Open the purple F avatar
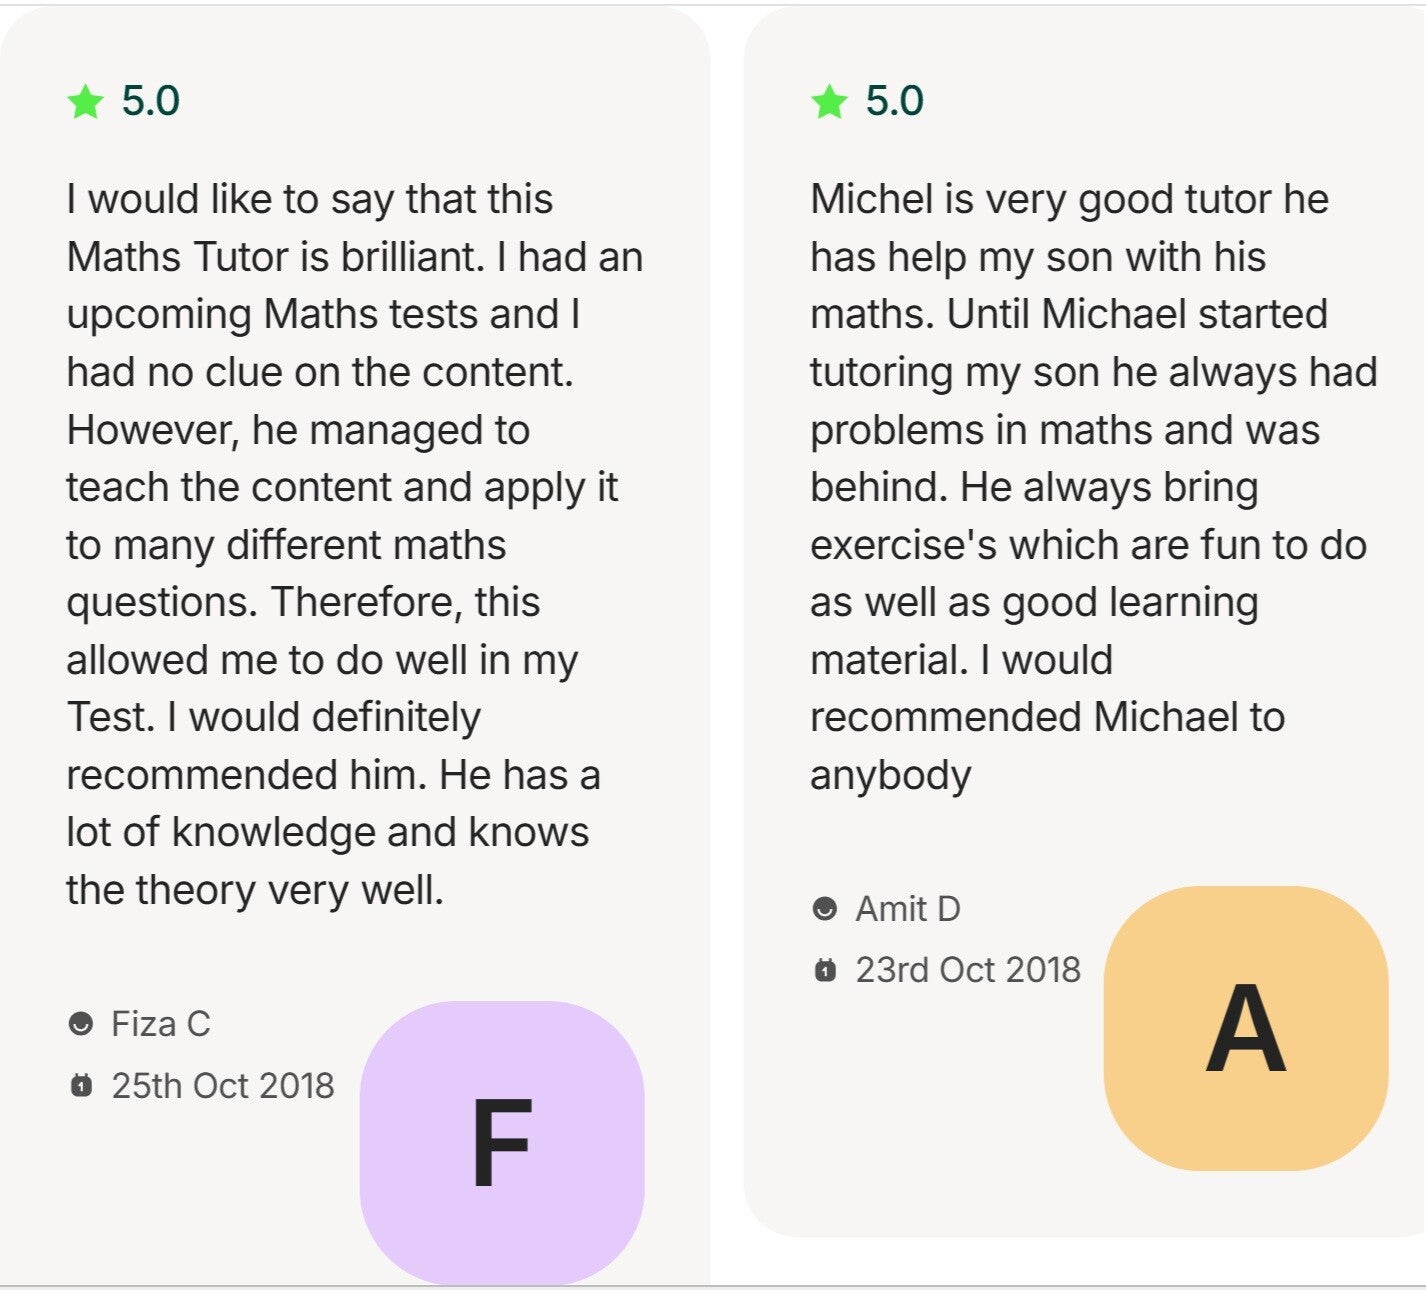Image resolution: width=1426 pixels, height=1290 pixels. (x=502, y=1142)
